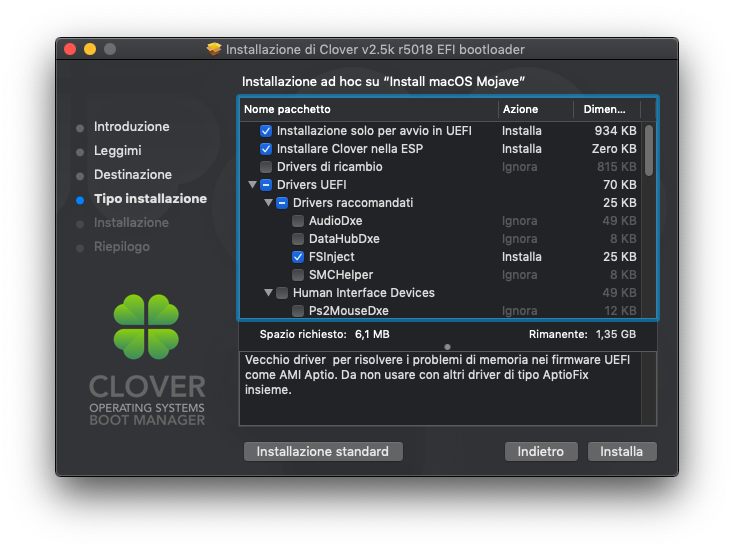Check the AudioDxe driver checkbox

click(x=298, y=221)
